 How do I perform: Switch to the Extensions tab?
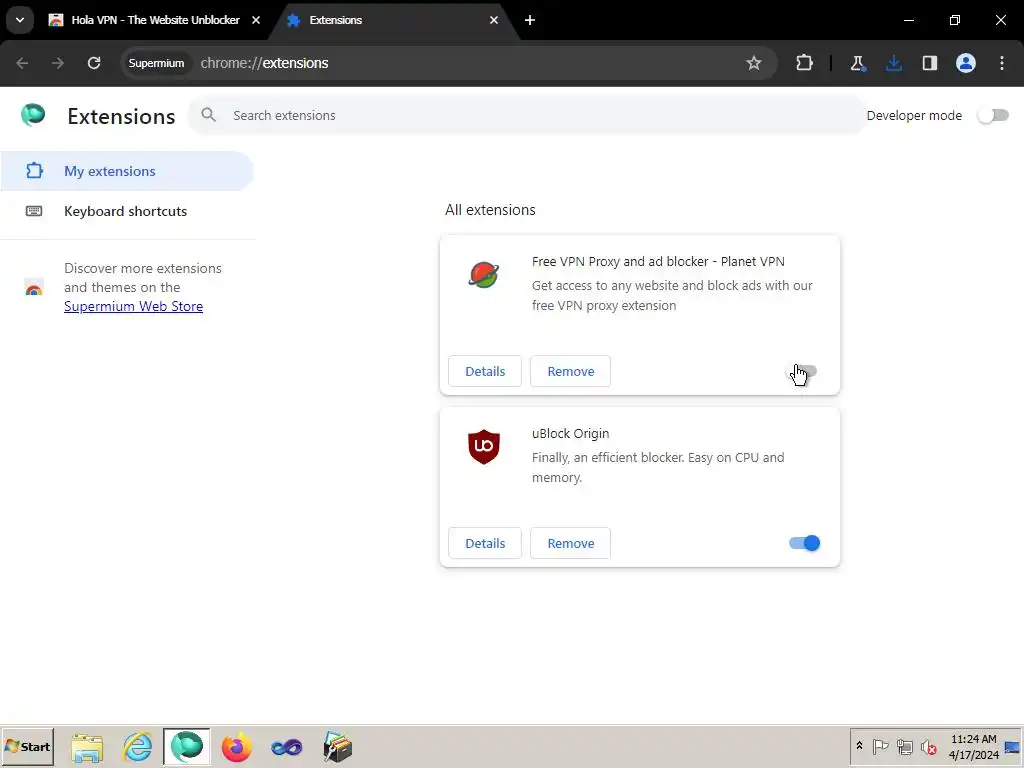point(394,20)
